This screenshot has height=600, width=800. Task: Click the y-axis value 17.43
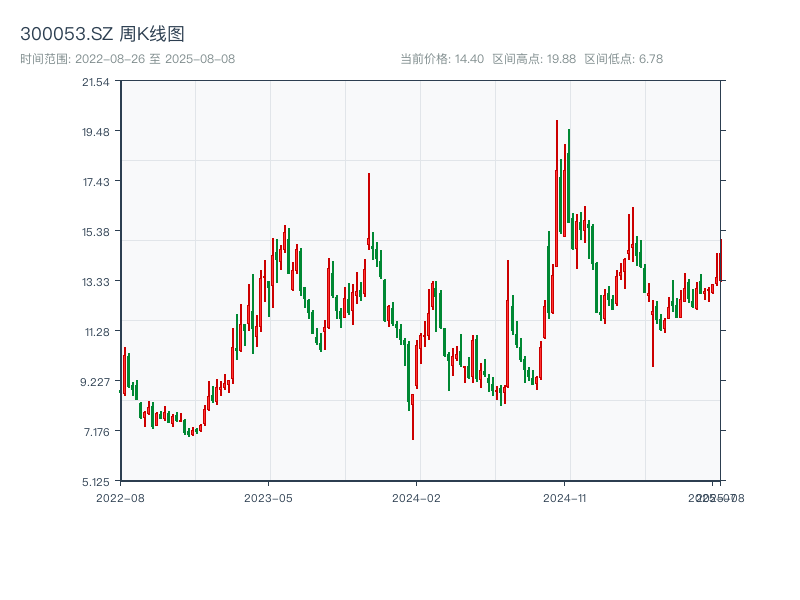pyautogui.click(x=96, y=182)
